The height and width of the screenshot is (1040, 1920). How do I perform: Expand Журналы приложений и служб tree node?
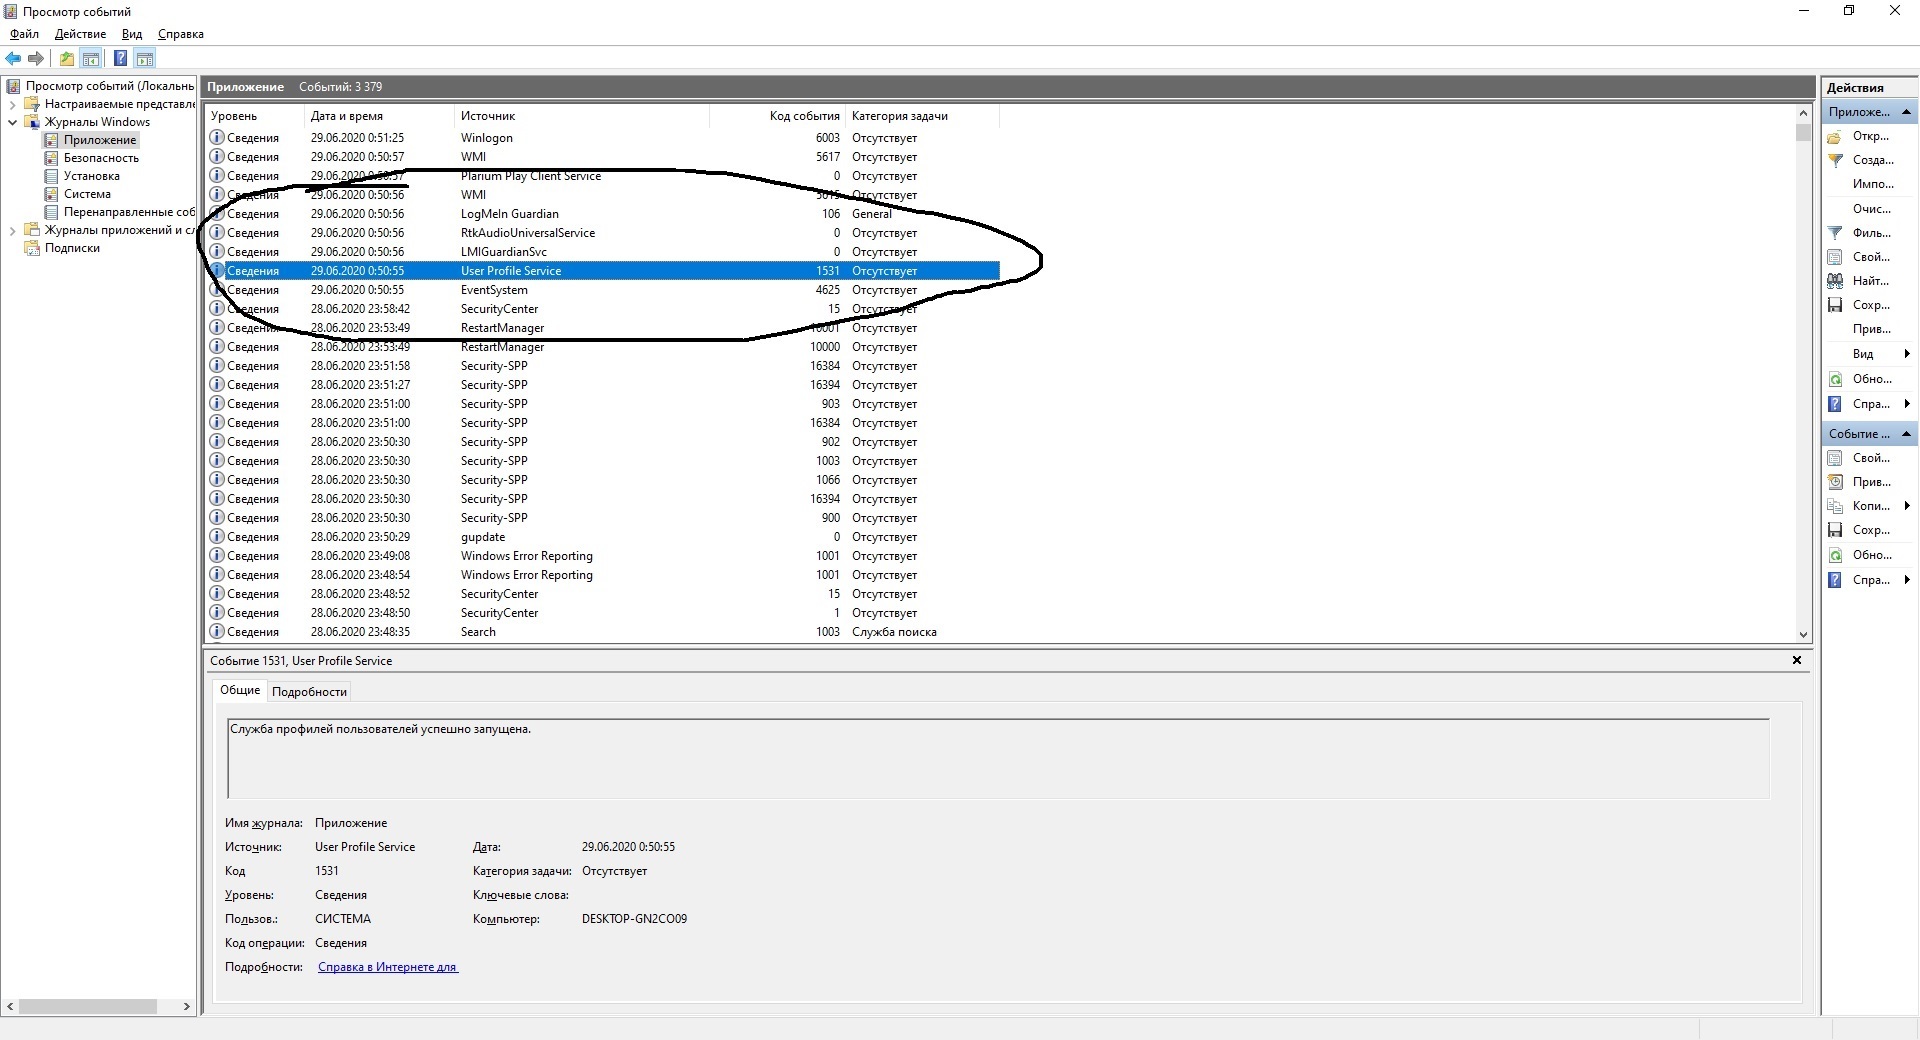click(x=12, y=230)
